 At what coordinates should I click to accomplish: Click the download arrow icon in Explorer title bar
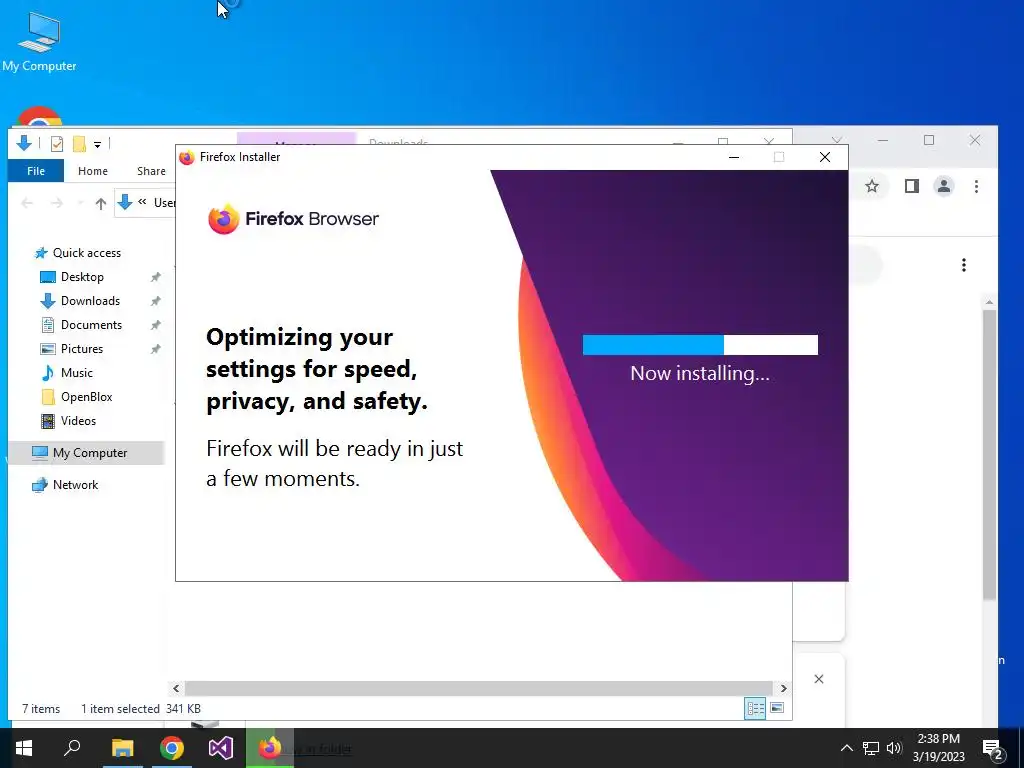(x=24, y=143)
